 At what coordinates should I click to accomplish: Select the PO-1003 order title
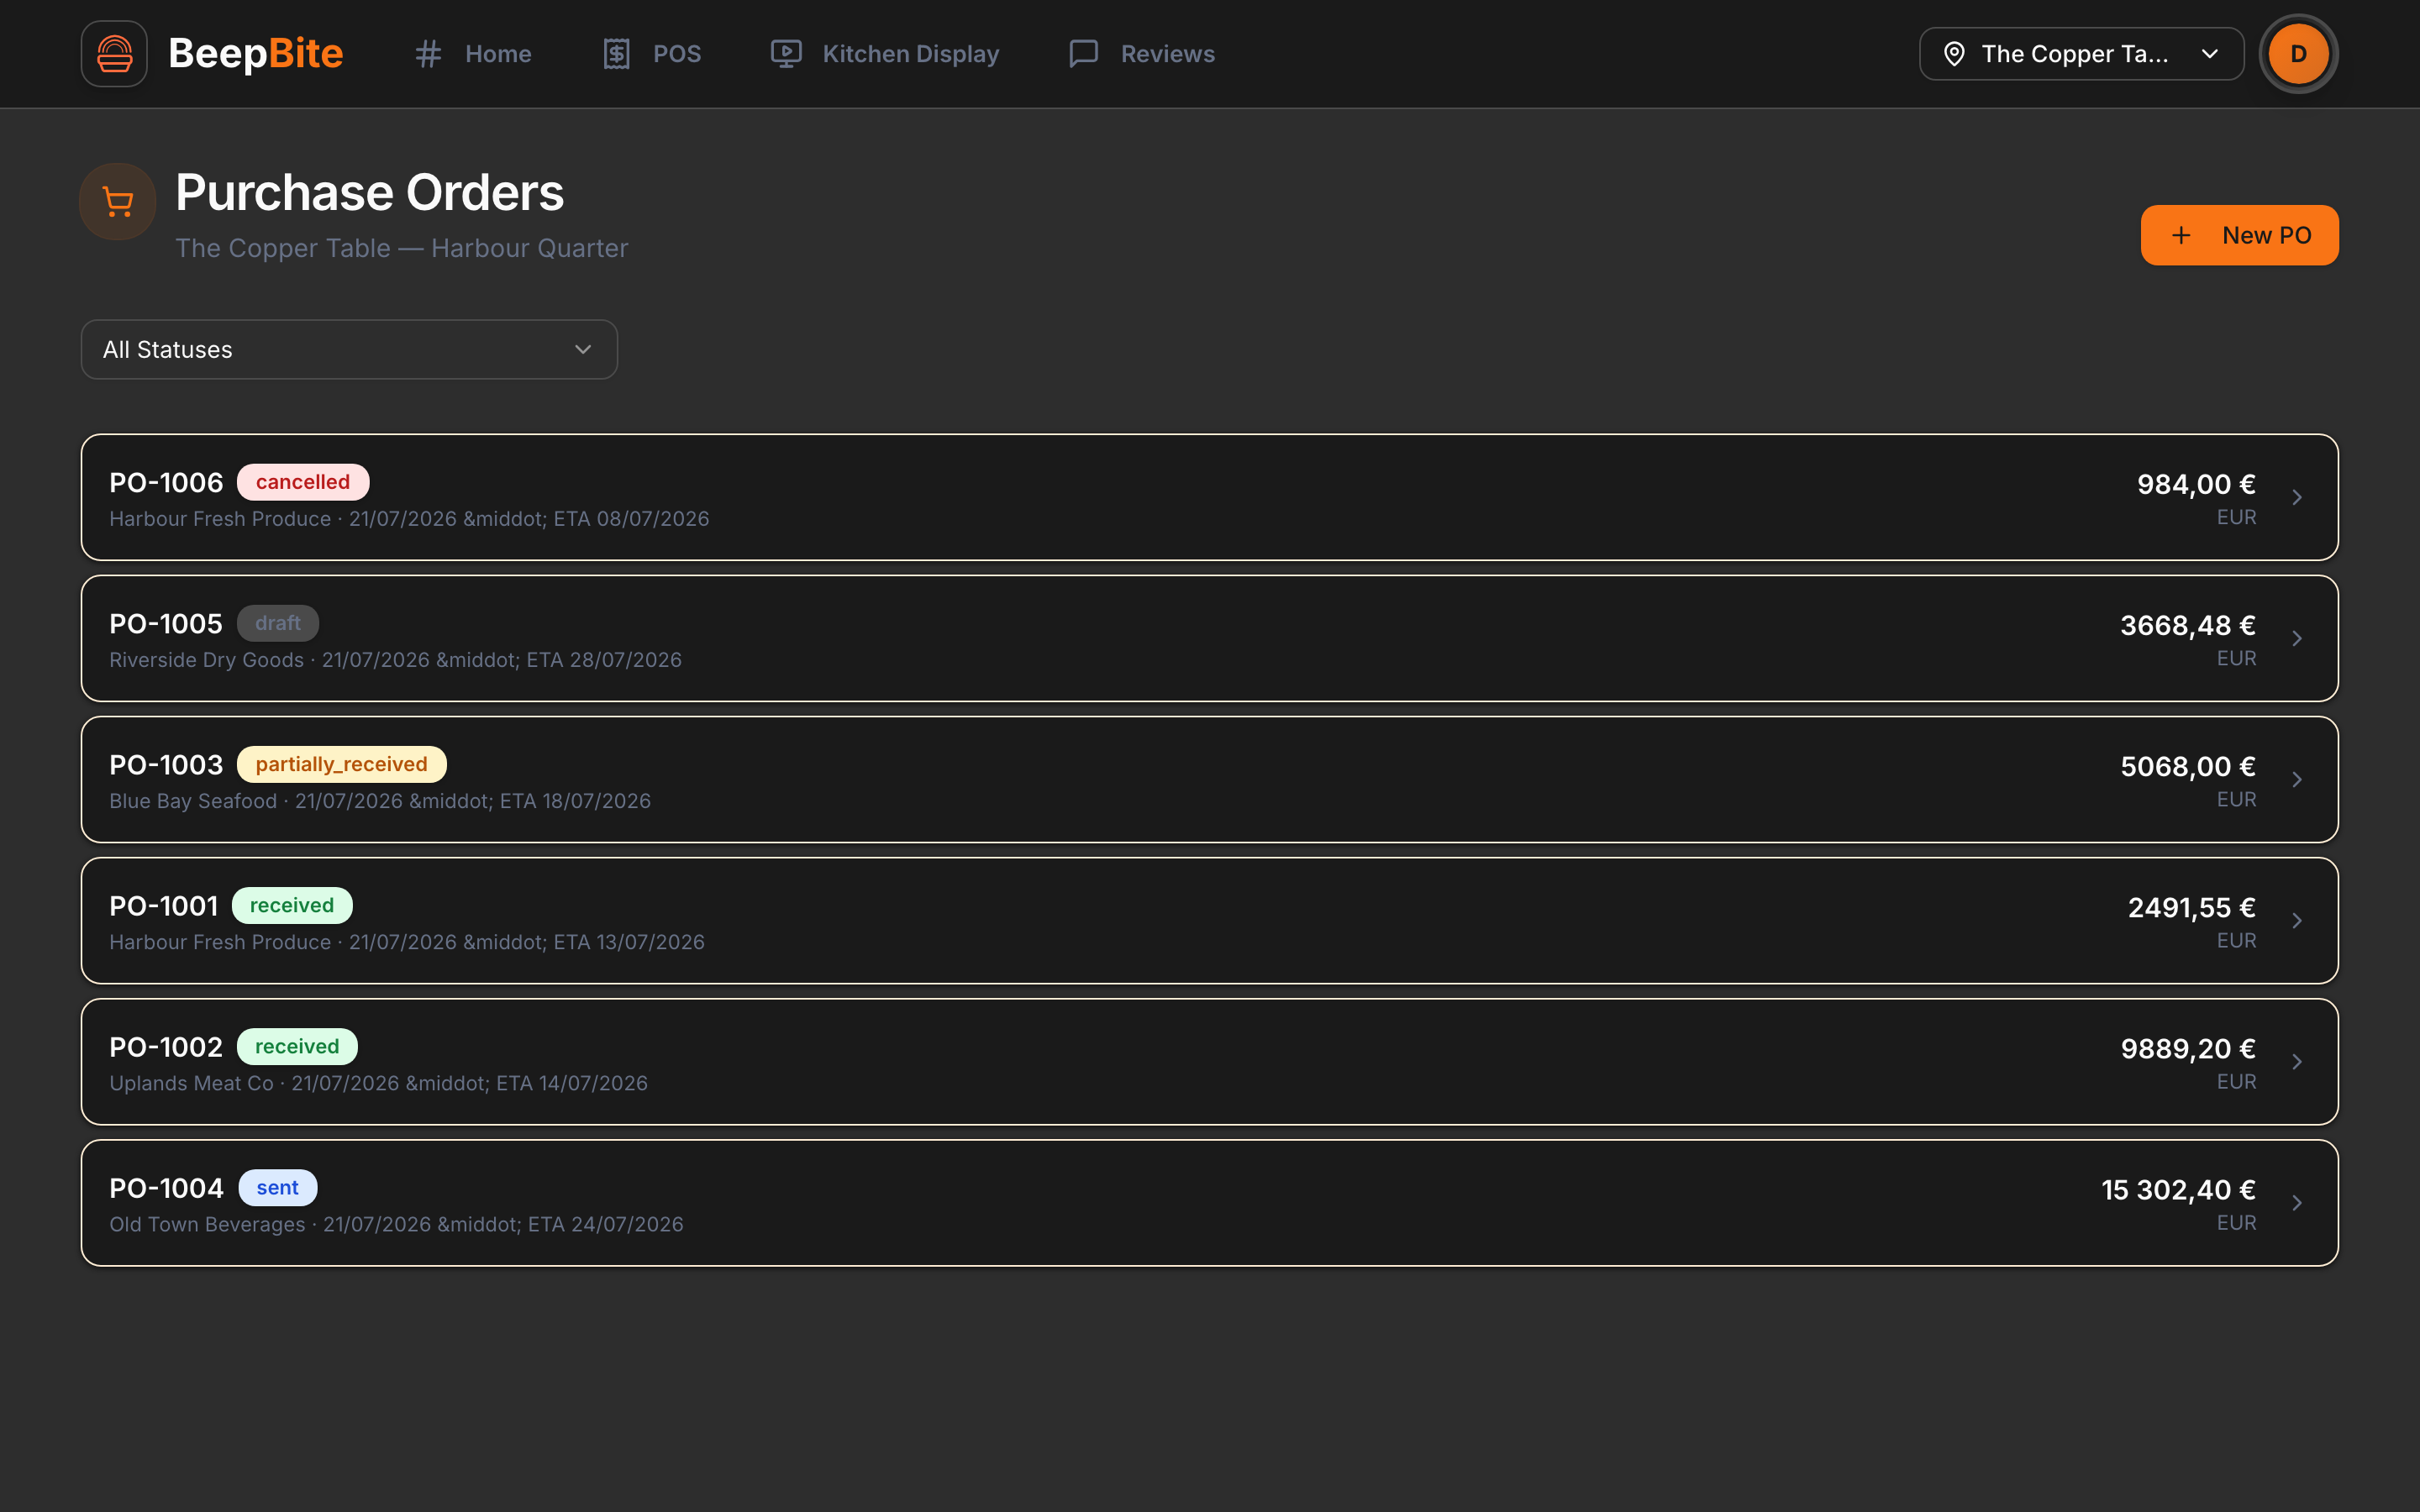[166, 765]
